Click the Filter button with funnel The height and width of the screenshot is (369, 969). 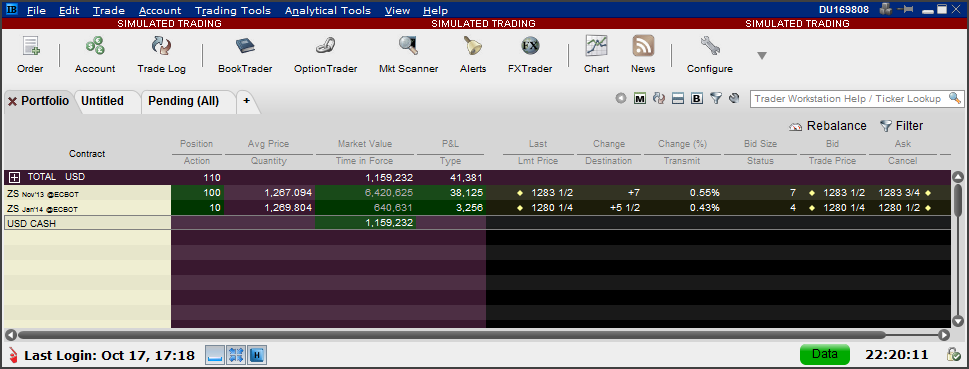(901, 126)
